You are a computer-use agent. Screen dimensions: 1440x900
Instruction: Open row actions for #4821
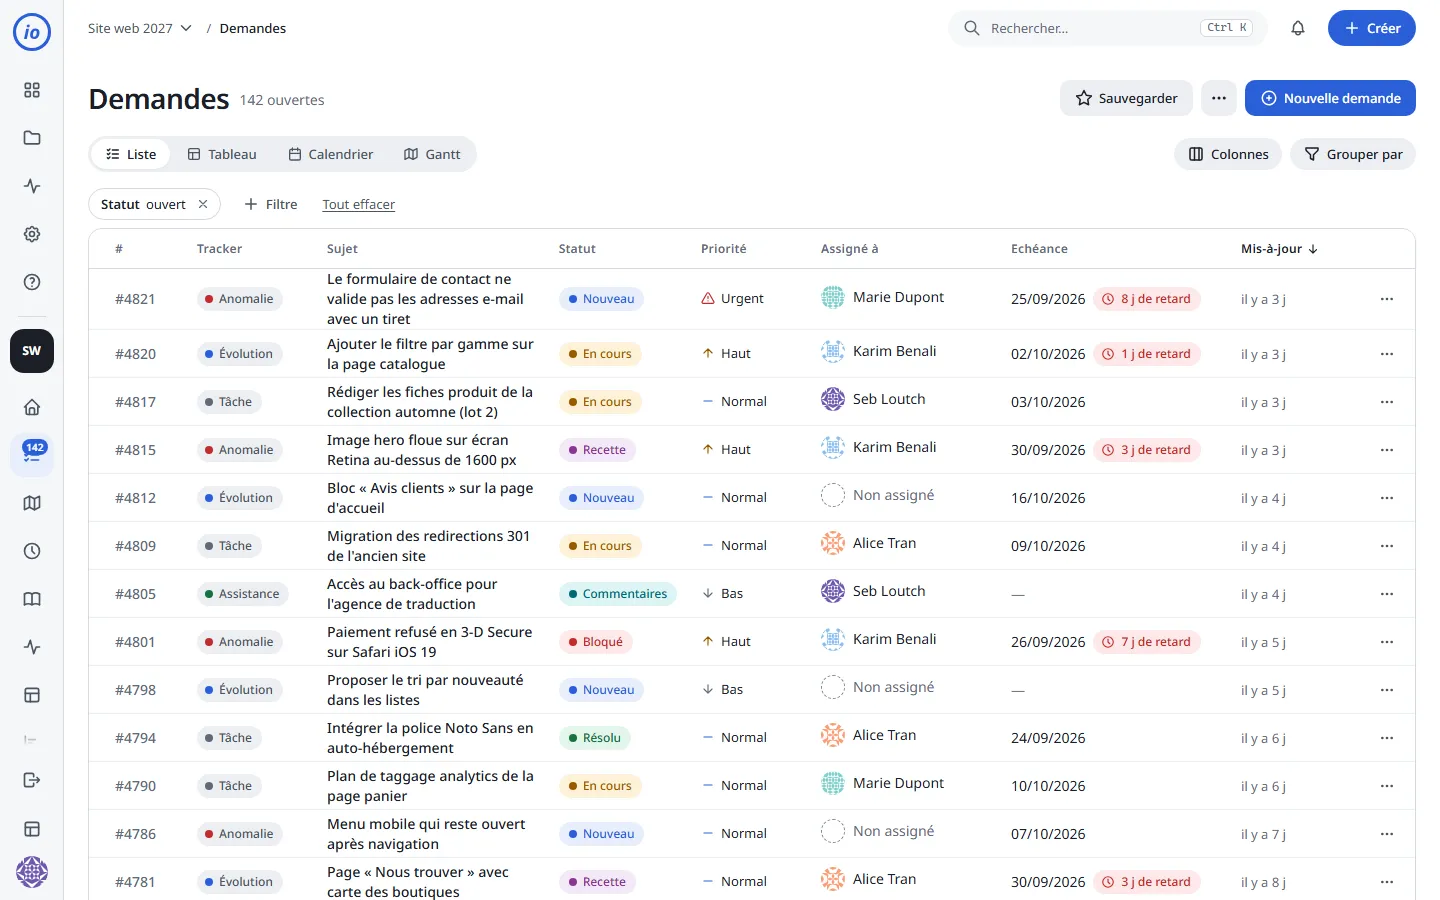[x=1387, y=299]
